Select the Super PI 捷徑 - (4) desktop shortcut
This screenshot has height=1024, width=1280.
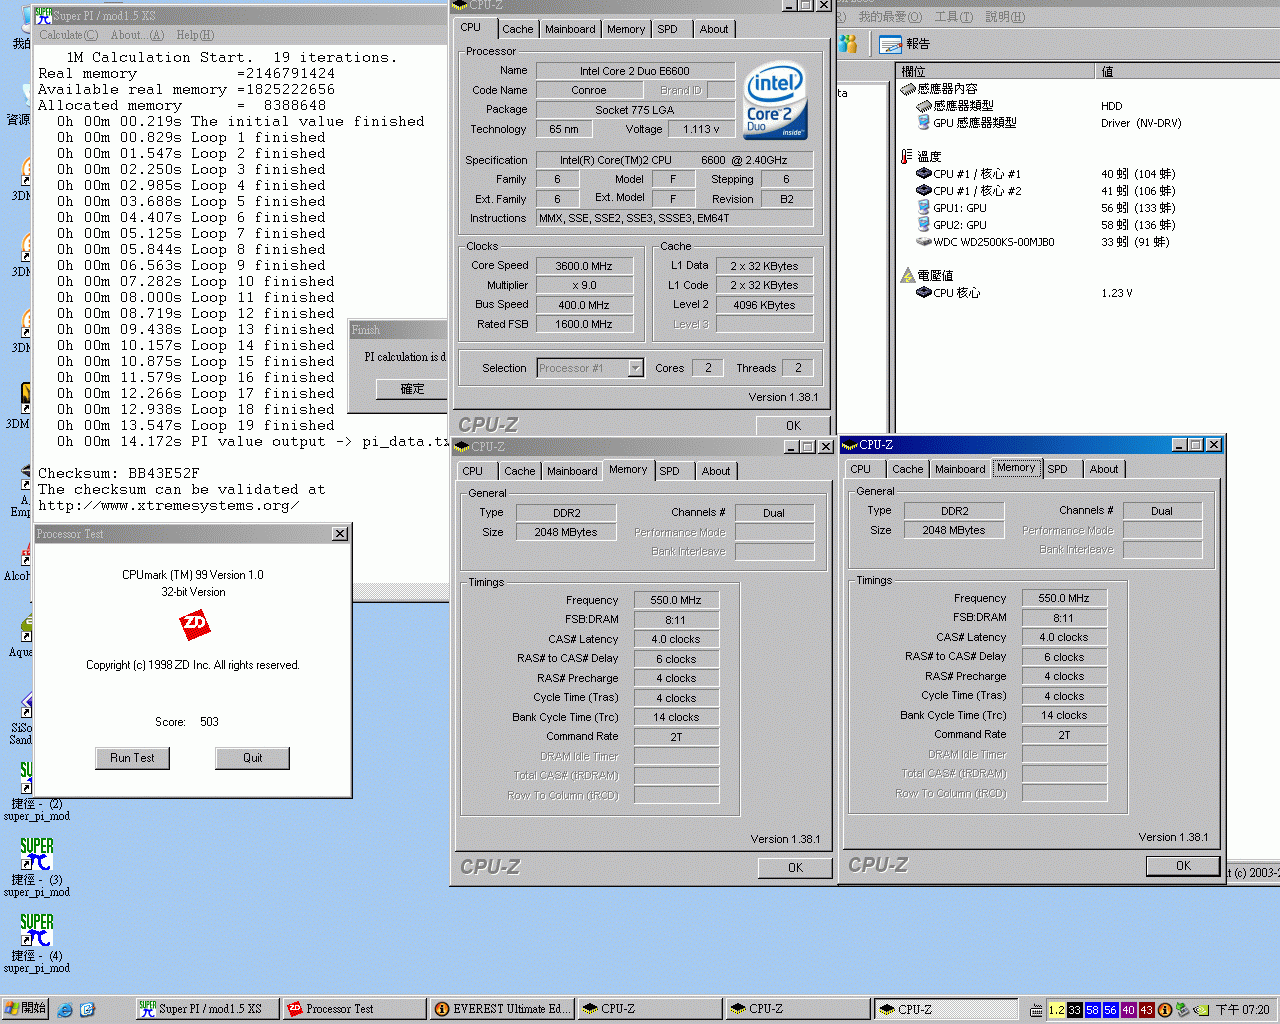coord(37,943)
